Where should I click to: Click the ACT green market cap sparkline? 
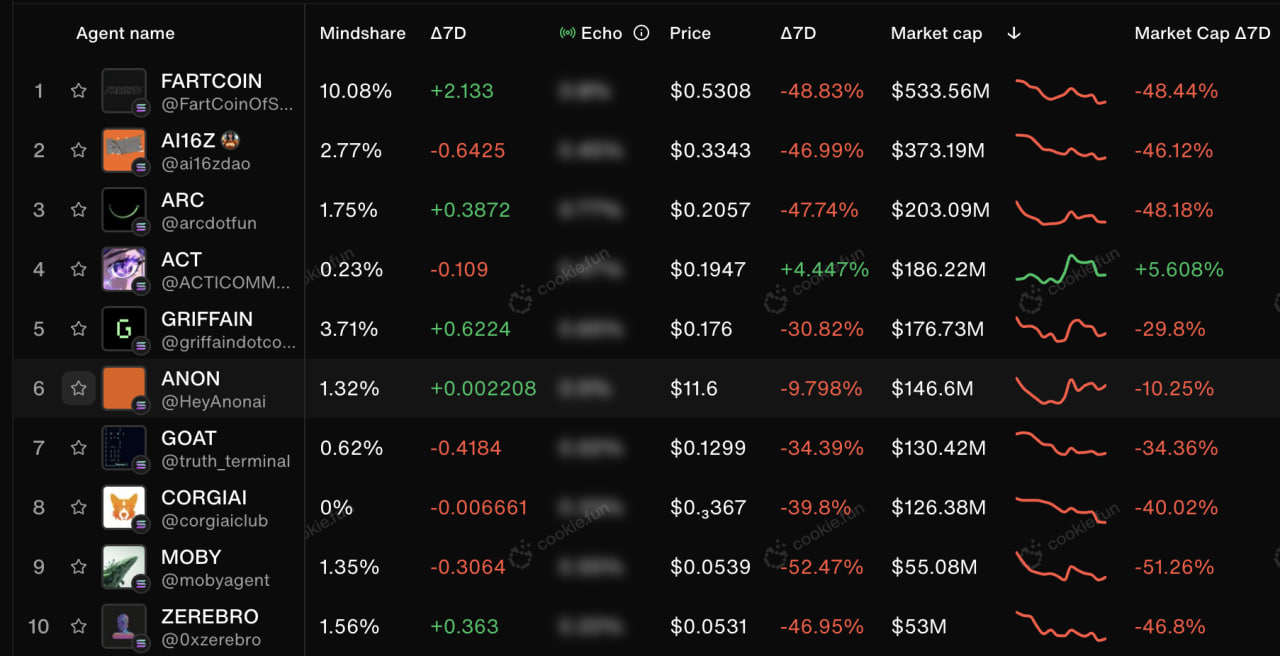coord(1061,268)
